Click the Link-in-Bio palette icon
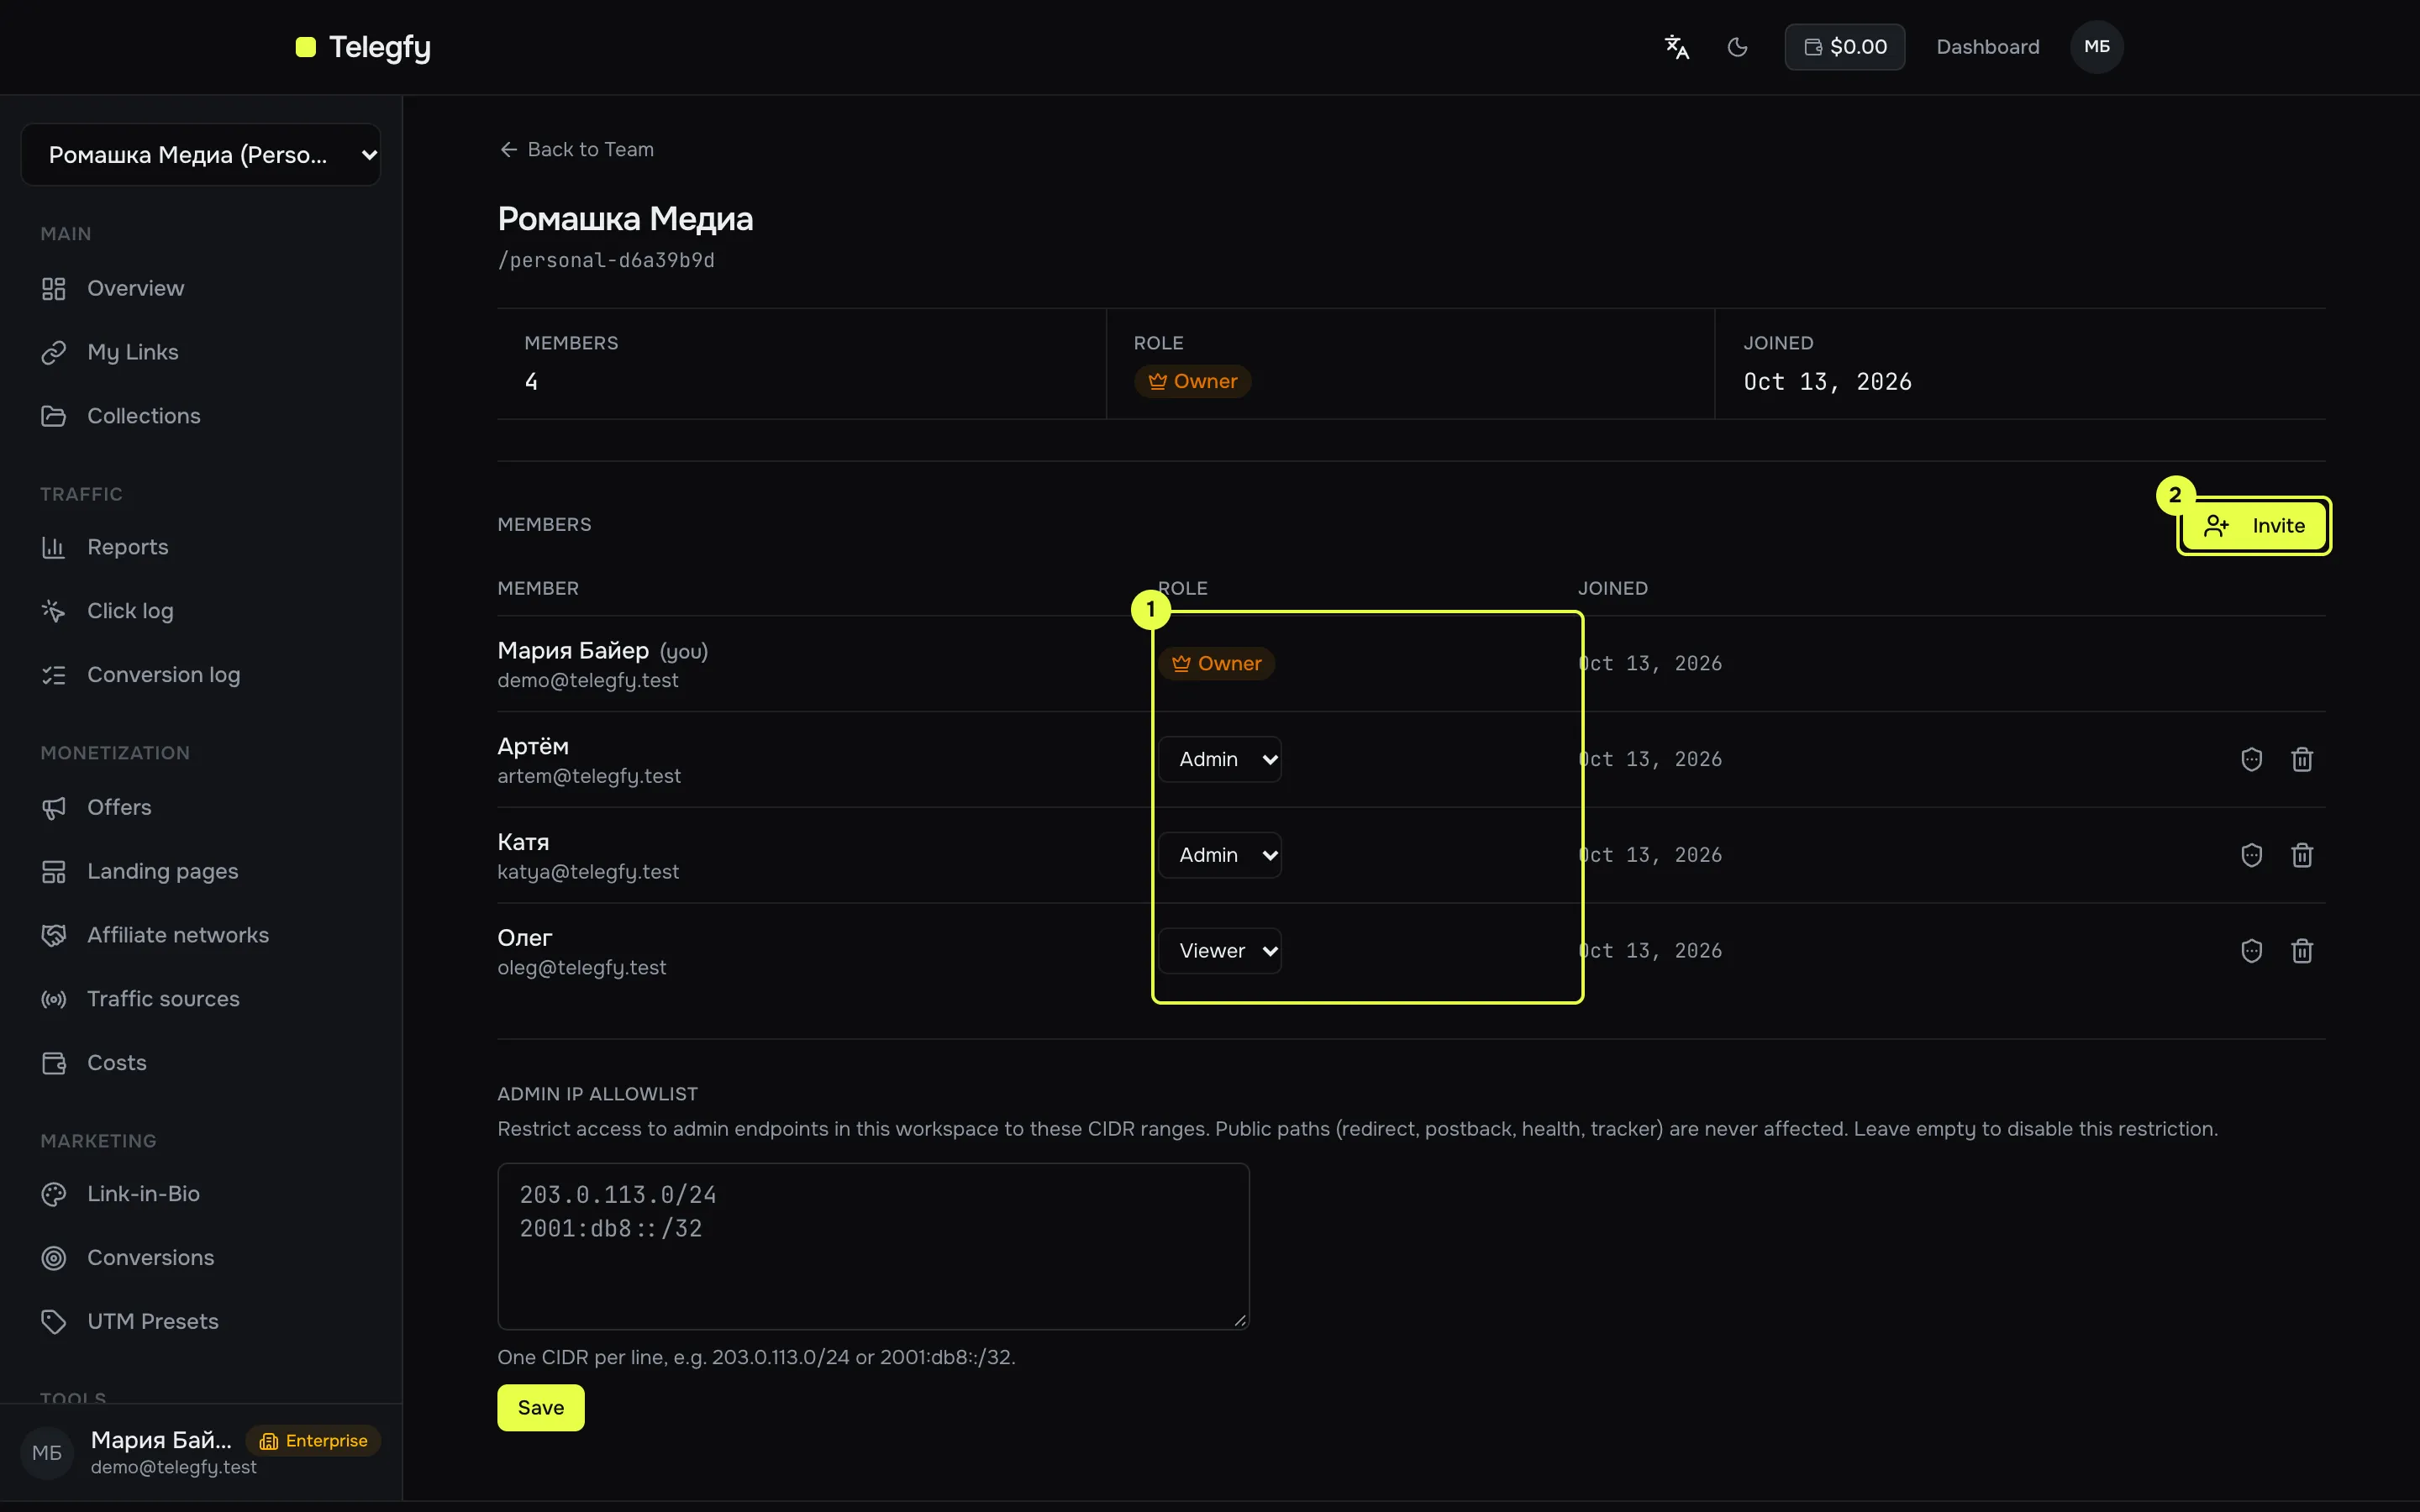Screen dimensions: 2420x1512 (x=54, y=1194)
